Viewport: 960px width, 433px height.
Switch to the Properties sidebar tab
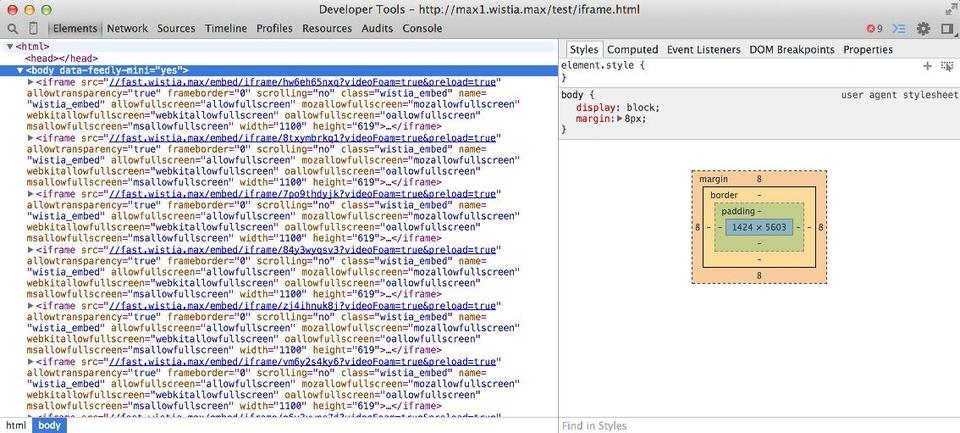click(868, 50)
